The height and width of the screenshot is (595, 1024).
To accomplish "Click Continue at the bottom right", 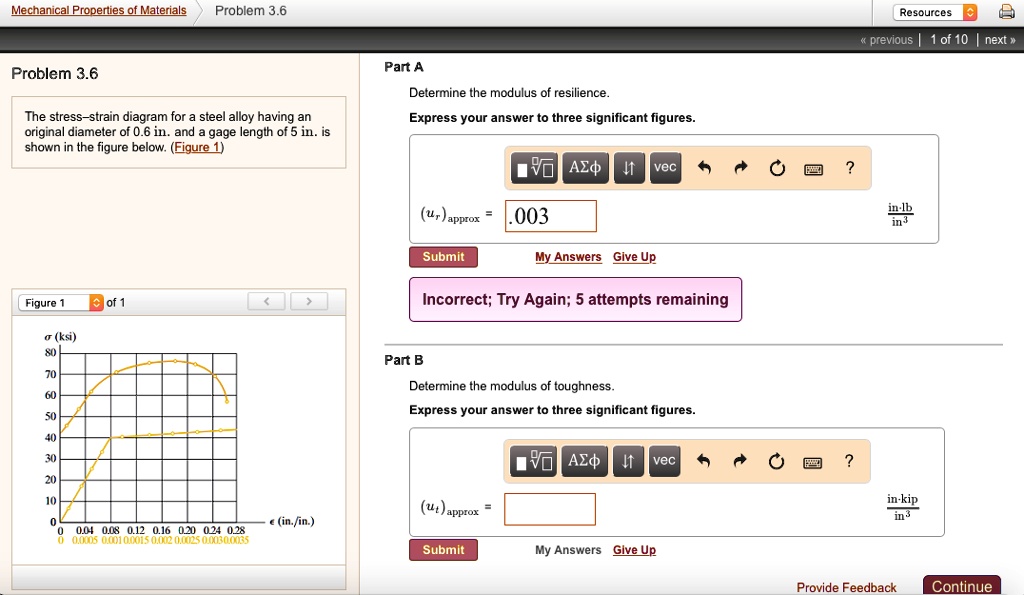I will (961, 584).
